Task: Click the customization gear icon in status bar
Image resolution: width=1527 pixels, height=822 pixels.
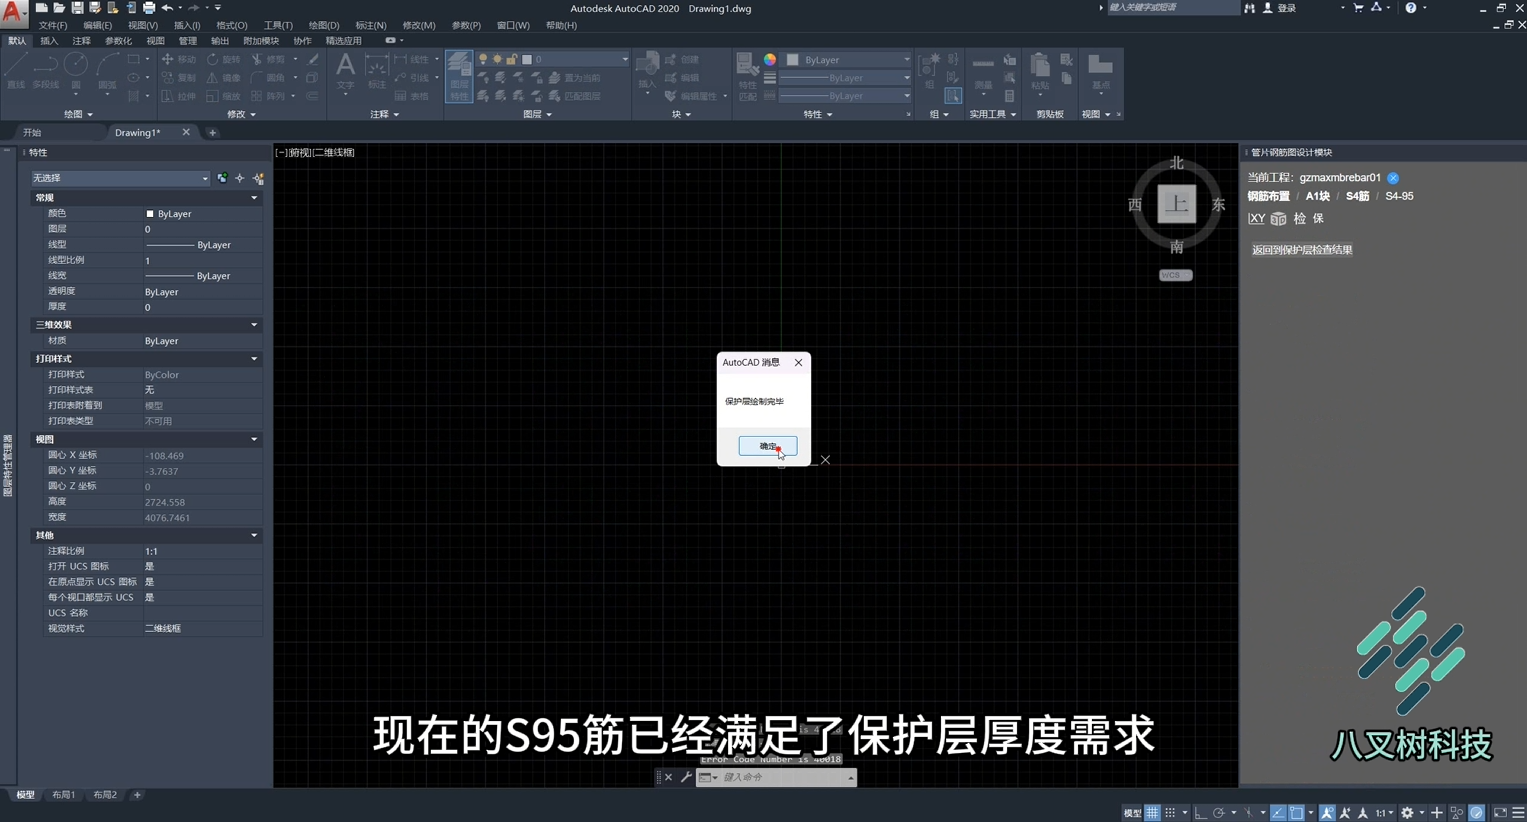Action: pyautogui.click(x=1407, y=813)
